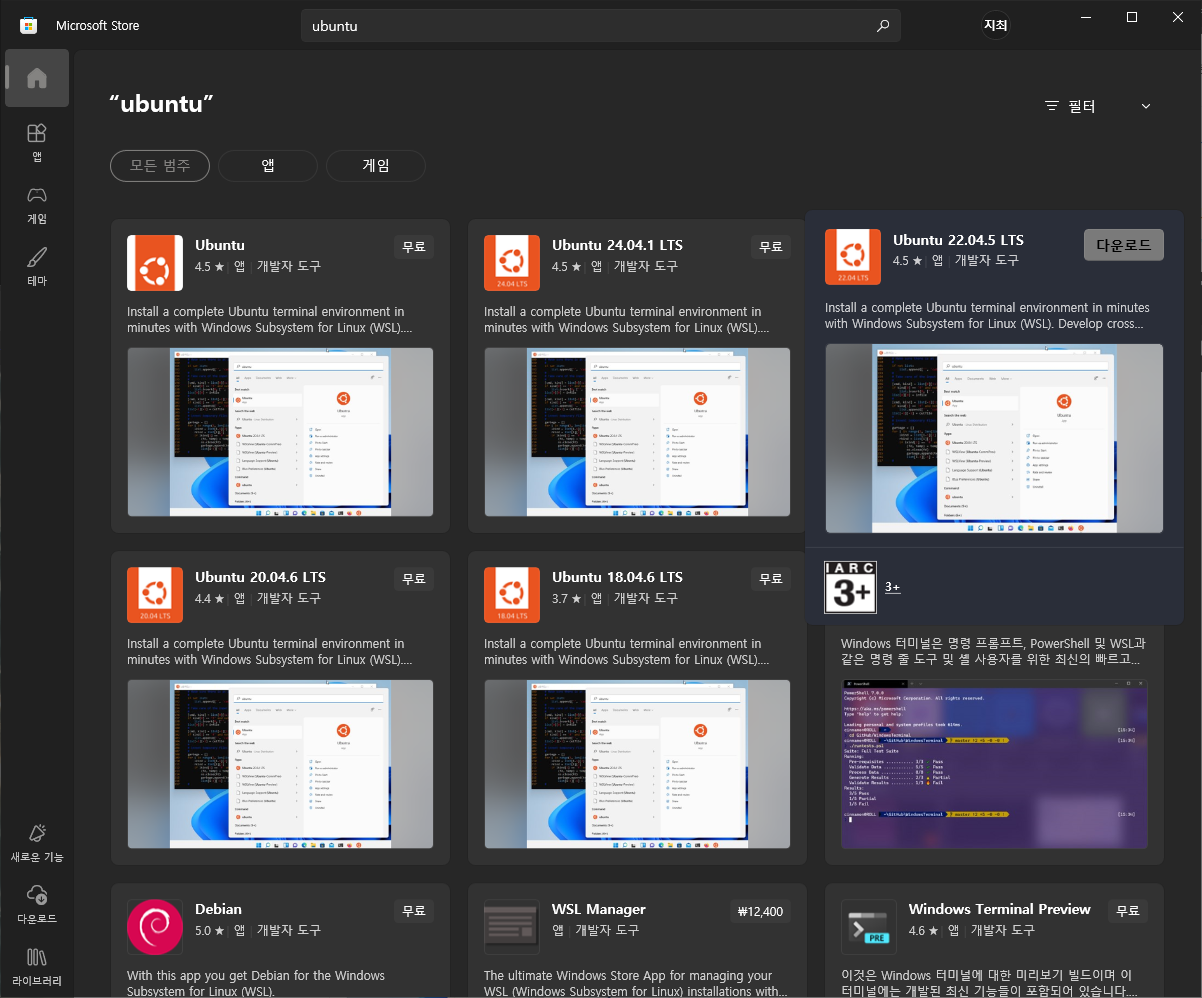Expand the 필터 dropdown chevron

[1146, 106]
